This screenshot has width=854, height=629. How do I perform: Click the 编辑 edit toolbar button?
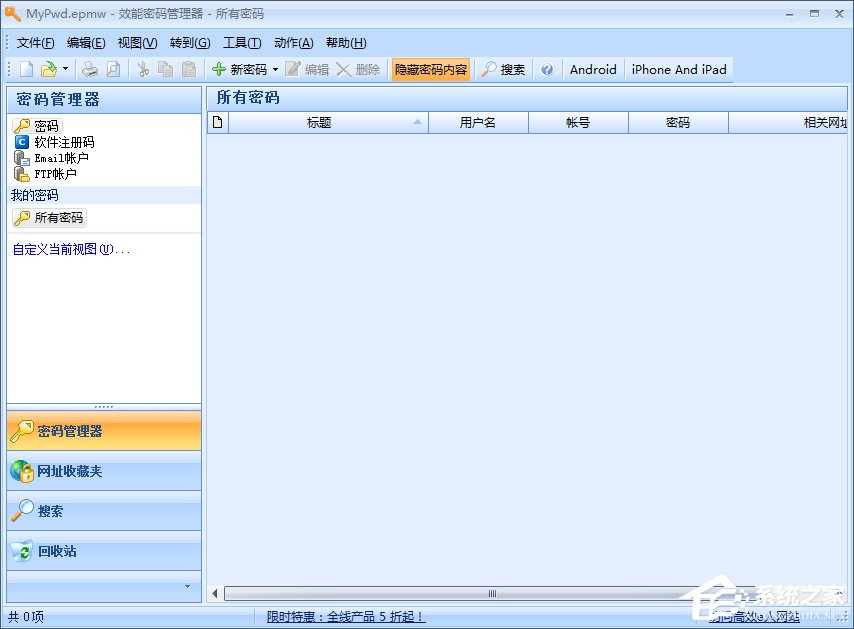tap(307, 69)
